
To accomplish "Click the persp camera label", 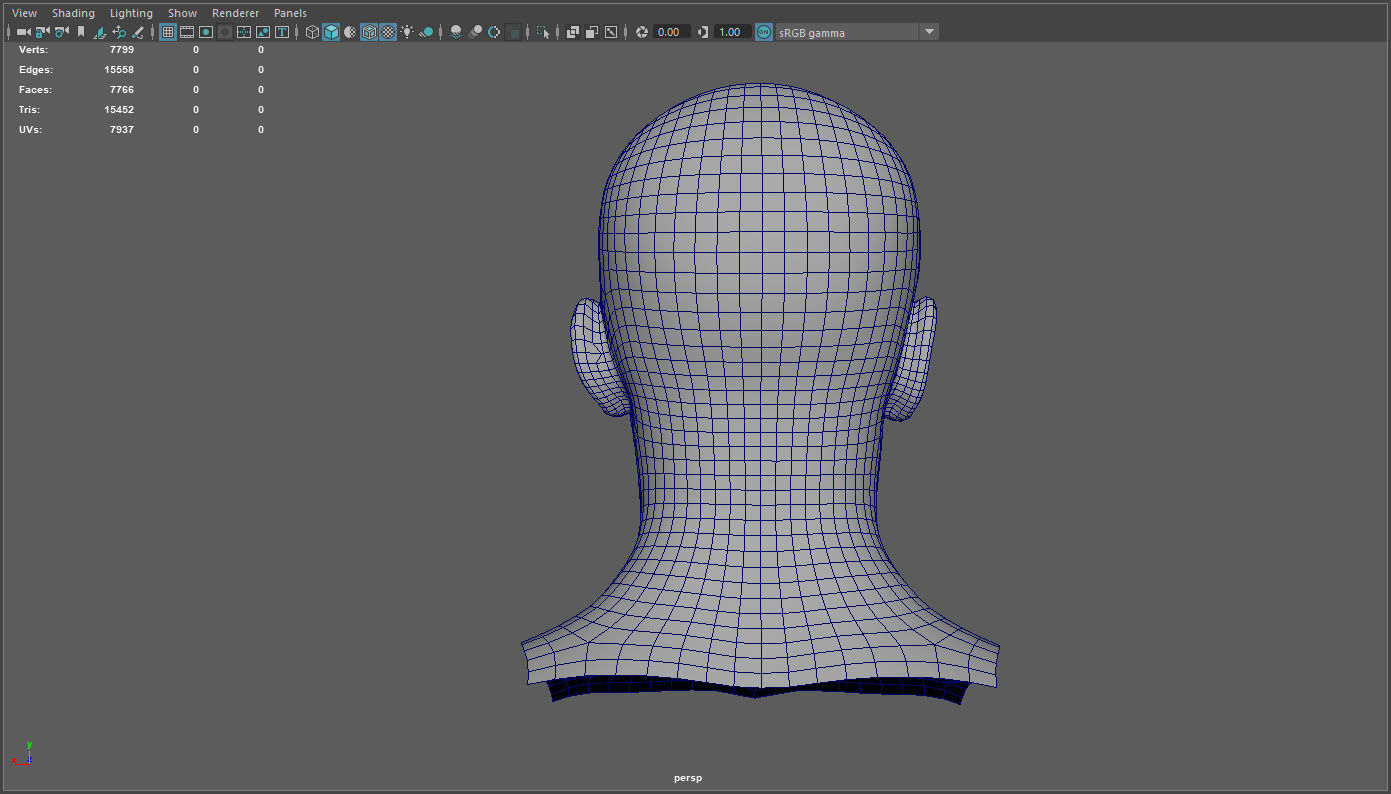I will click(x=688, y=778).
